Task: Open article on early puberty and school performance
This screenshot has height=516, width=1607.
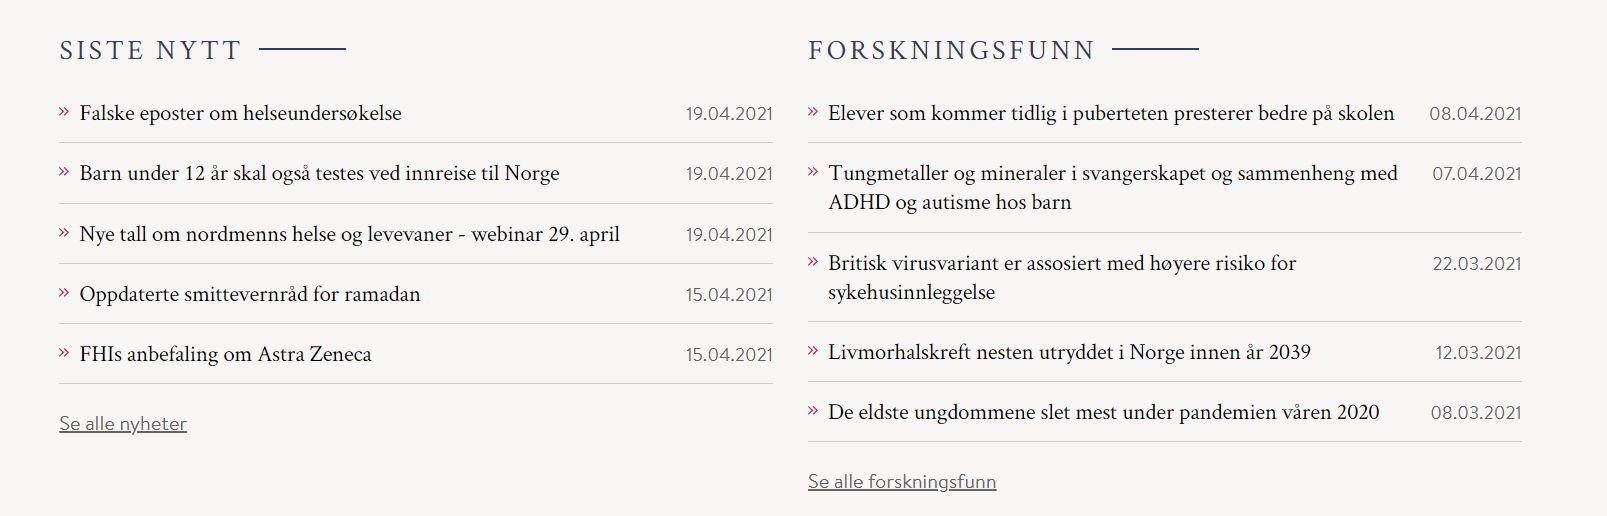Action: (x=1110, y=114)
